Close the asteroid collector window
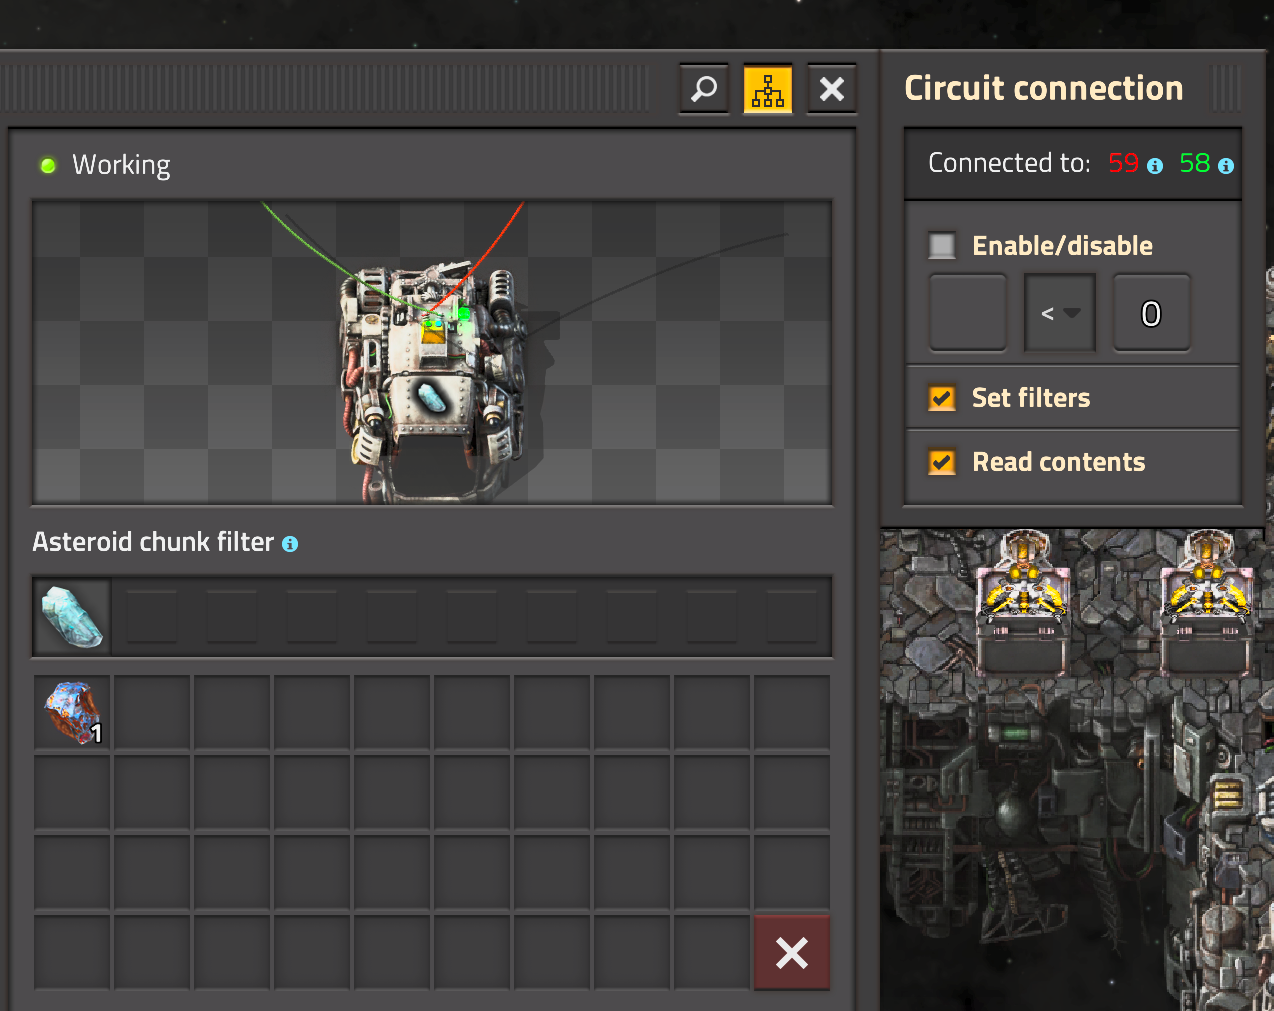Screen dimensions: 1274x1011 832,90
